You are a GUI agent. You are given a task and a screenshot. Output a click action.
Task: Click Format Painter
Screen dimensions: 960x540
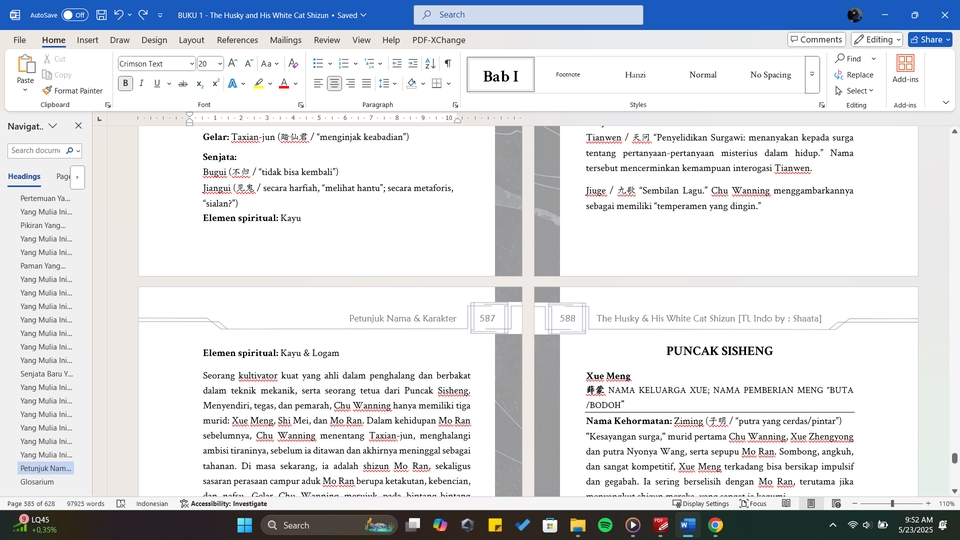click(72, 91)
